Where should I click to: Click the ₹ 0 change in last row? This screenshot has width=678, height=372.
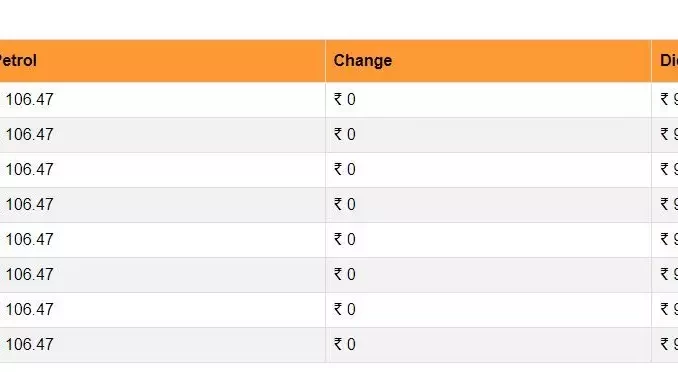click(x=345, y=345)
